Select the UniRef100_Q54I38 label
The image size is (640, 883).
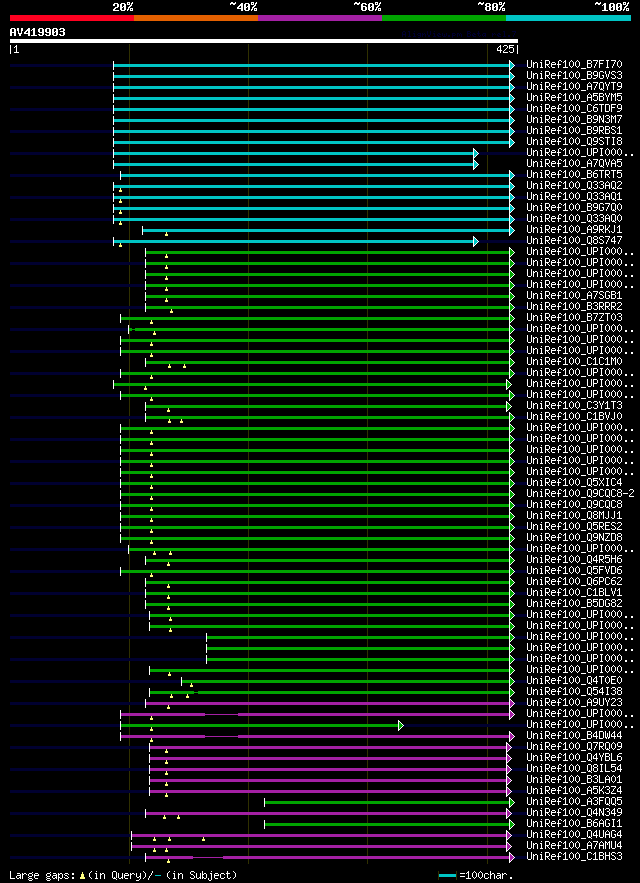574,691
